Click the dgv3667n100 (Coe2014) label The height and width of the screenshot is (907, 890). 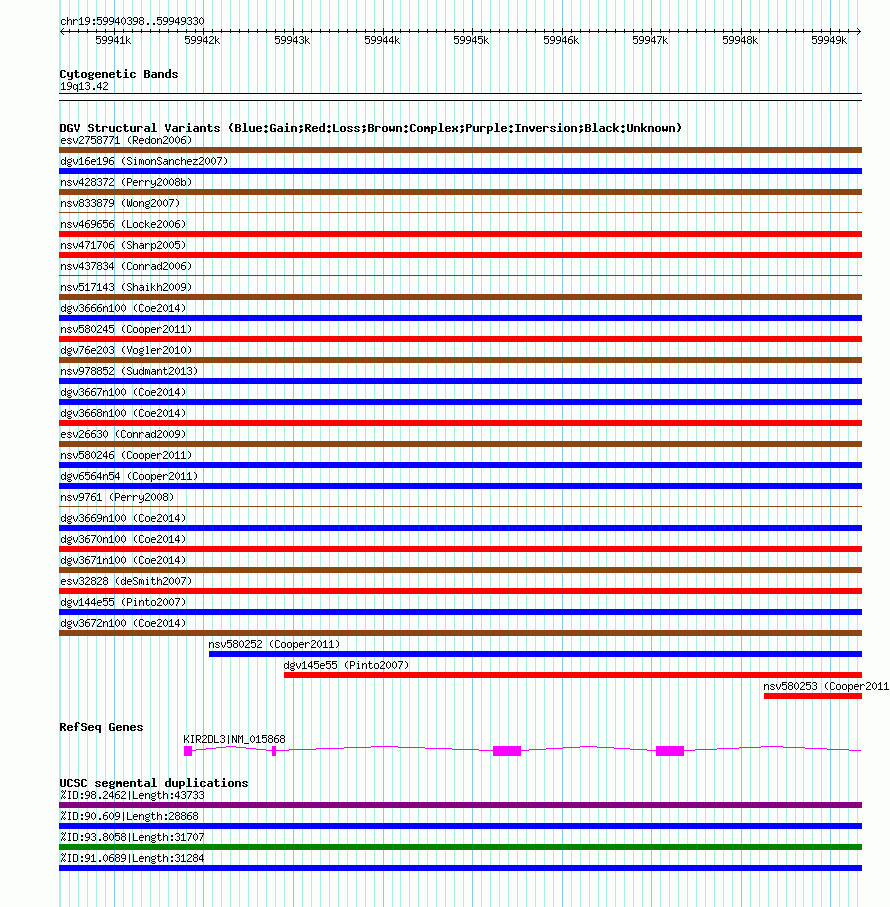123,392
